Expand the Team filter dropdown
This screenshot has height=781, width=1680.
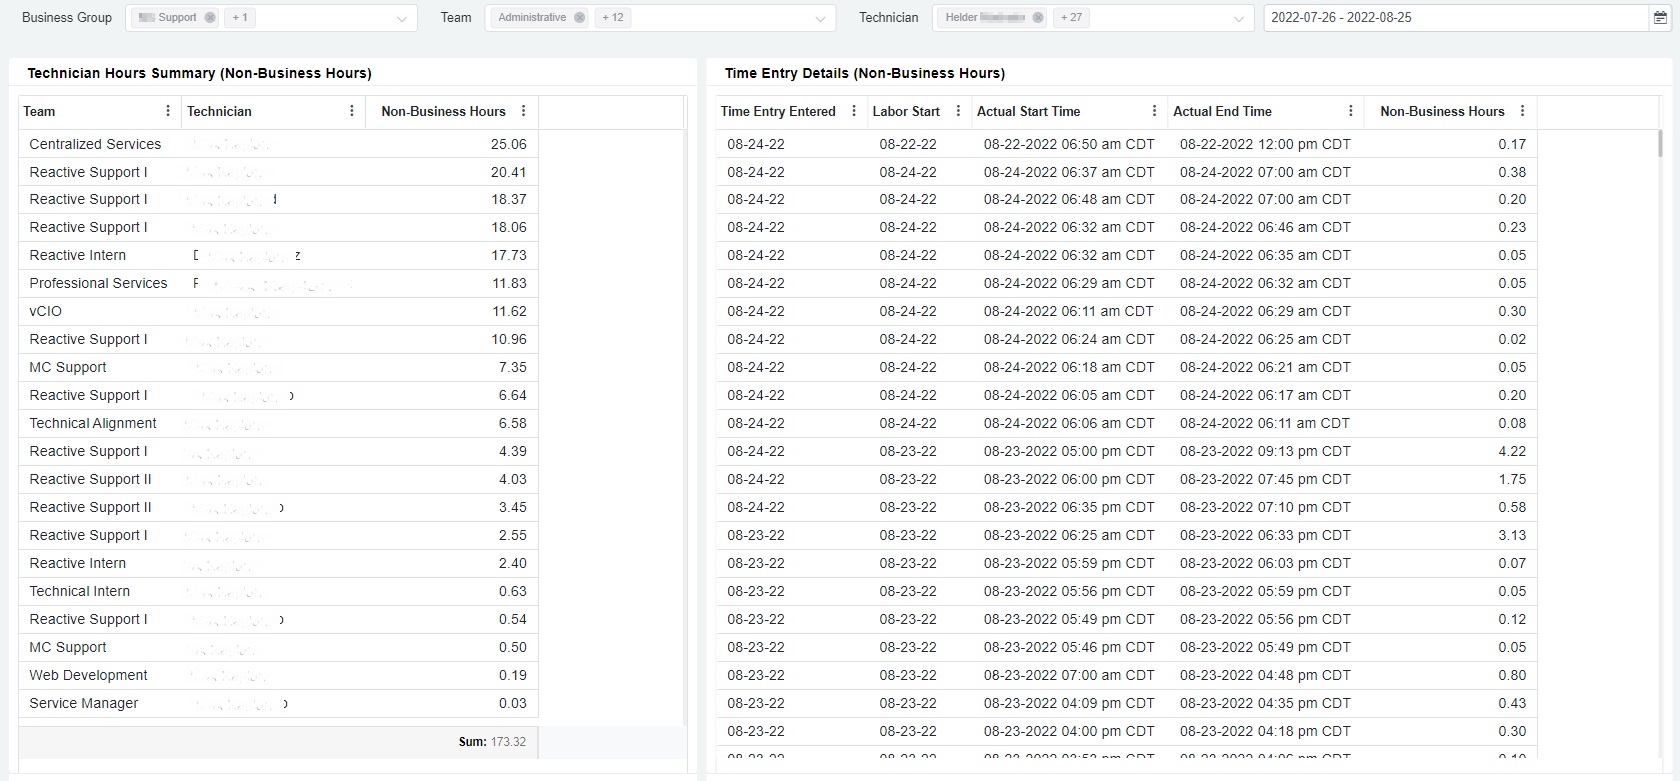[820, 18]
